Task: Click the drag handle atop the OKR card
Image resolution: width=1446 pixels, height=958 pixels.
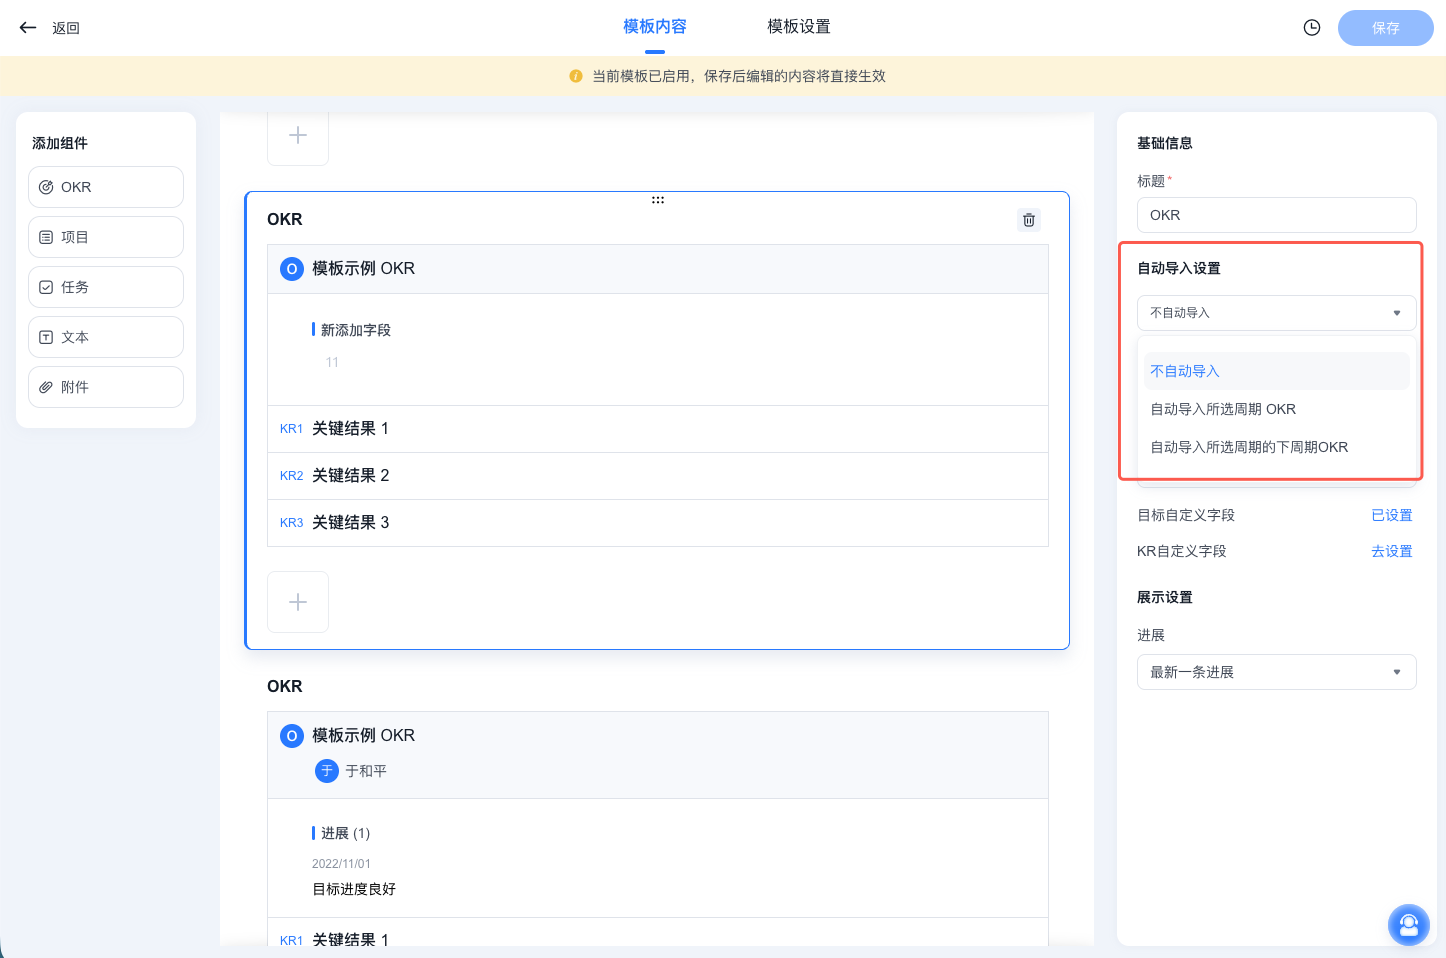Action: click(657, 199)
